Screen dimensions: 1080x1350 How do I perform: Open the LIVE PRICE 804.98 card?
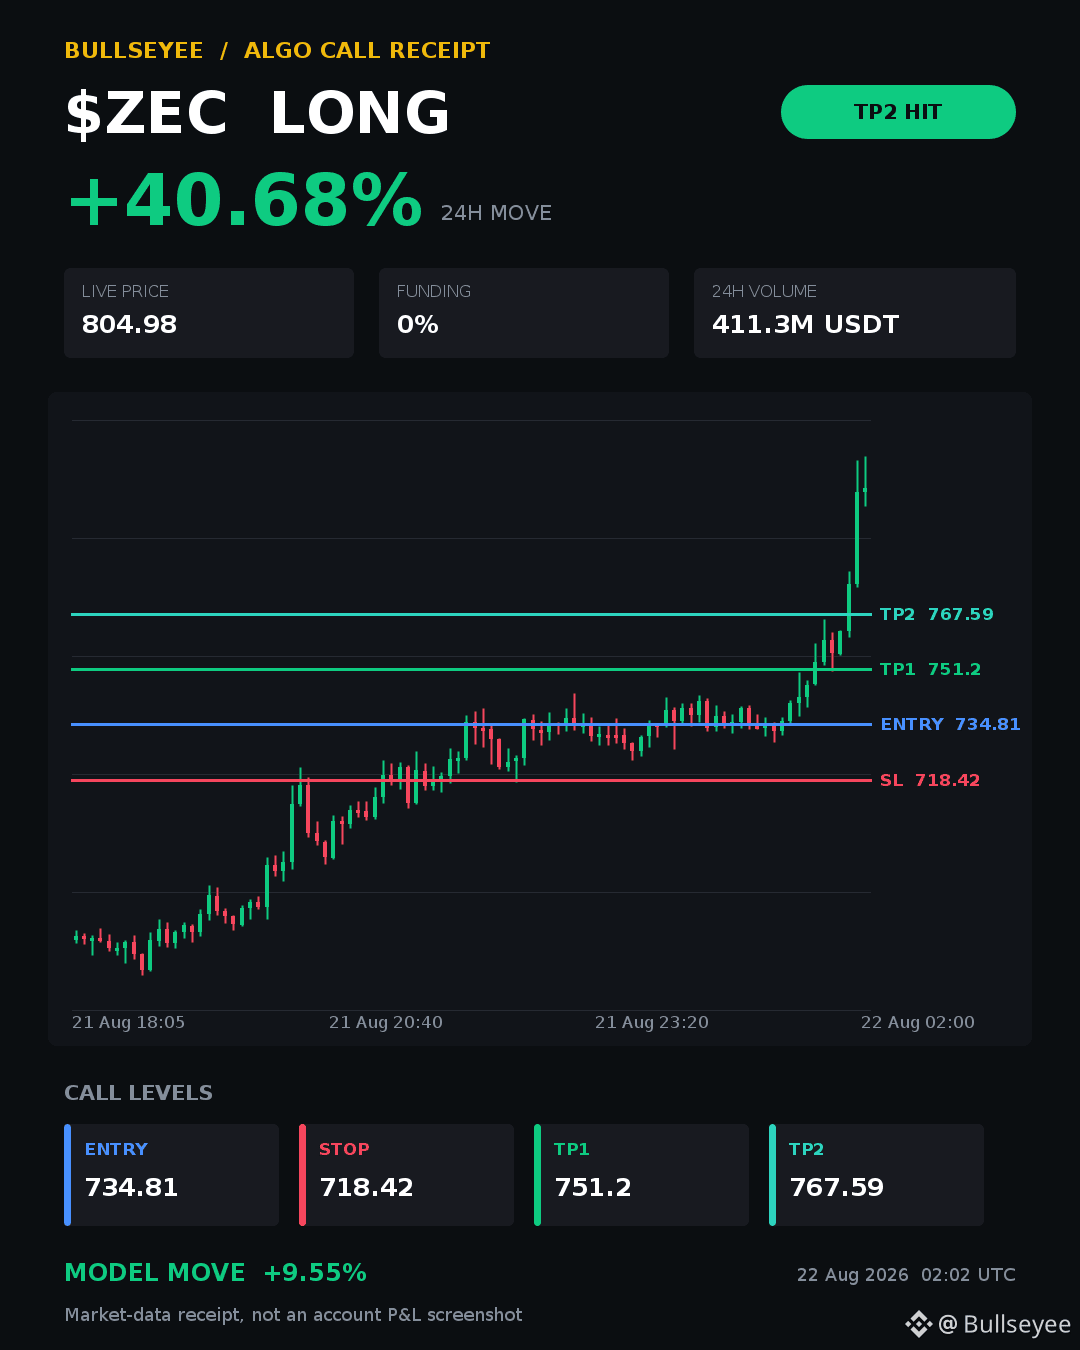[x=209, y=313]
